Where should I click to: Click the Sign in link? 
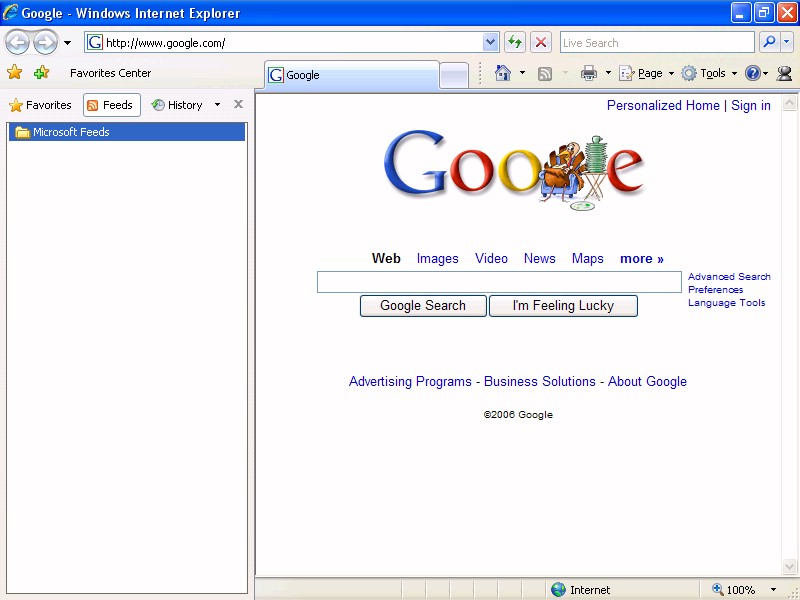click(x=751, y=106)
